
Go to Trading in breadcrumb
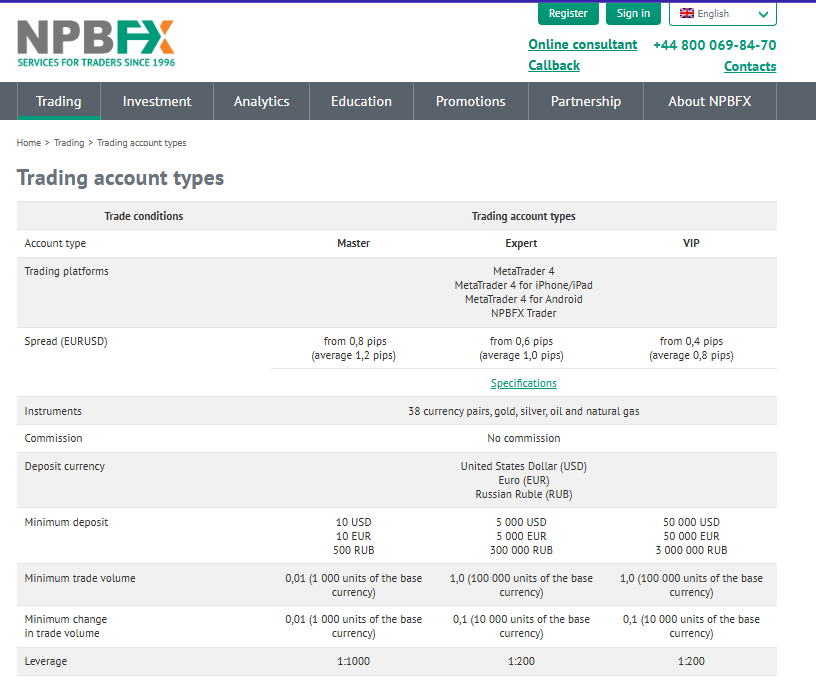(x=69, y=143)
